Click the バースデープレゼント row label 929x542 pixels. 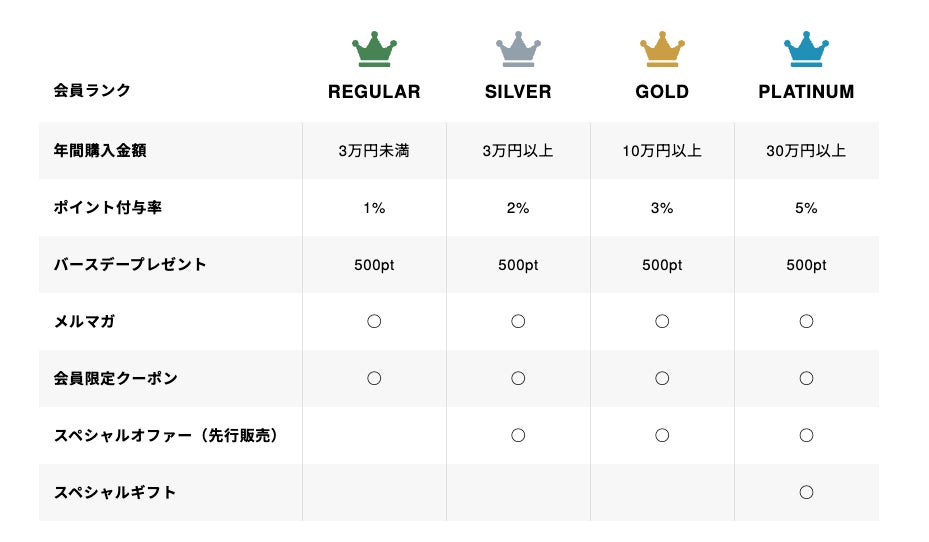[130, 265]
